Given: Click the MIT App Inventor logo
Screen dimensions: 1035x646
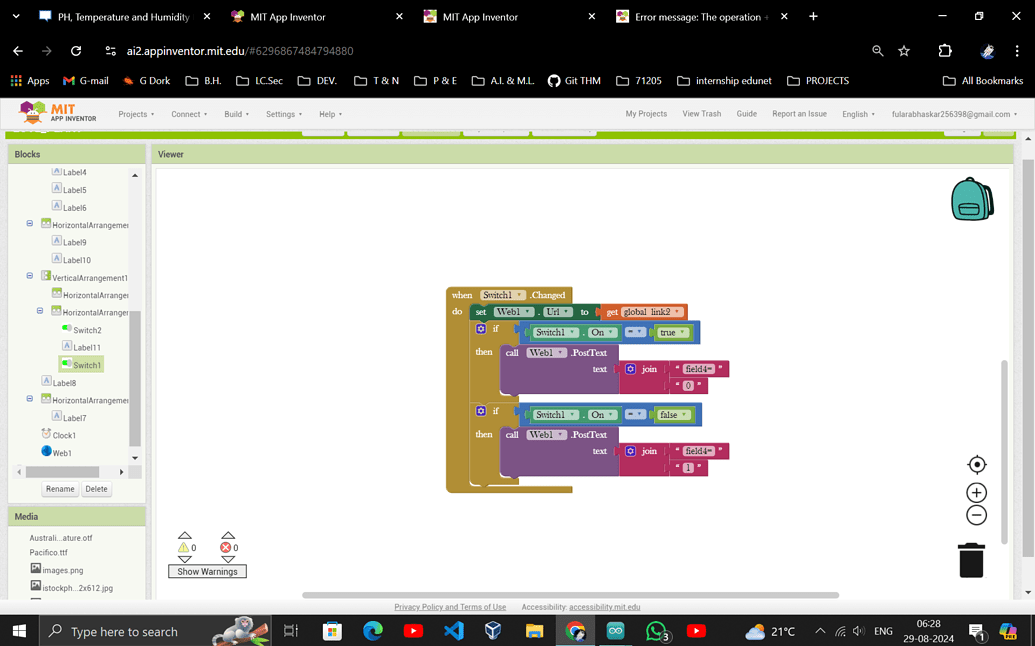Looking at the screenshot, I should (43, 113).
